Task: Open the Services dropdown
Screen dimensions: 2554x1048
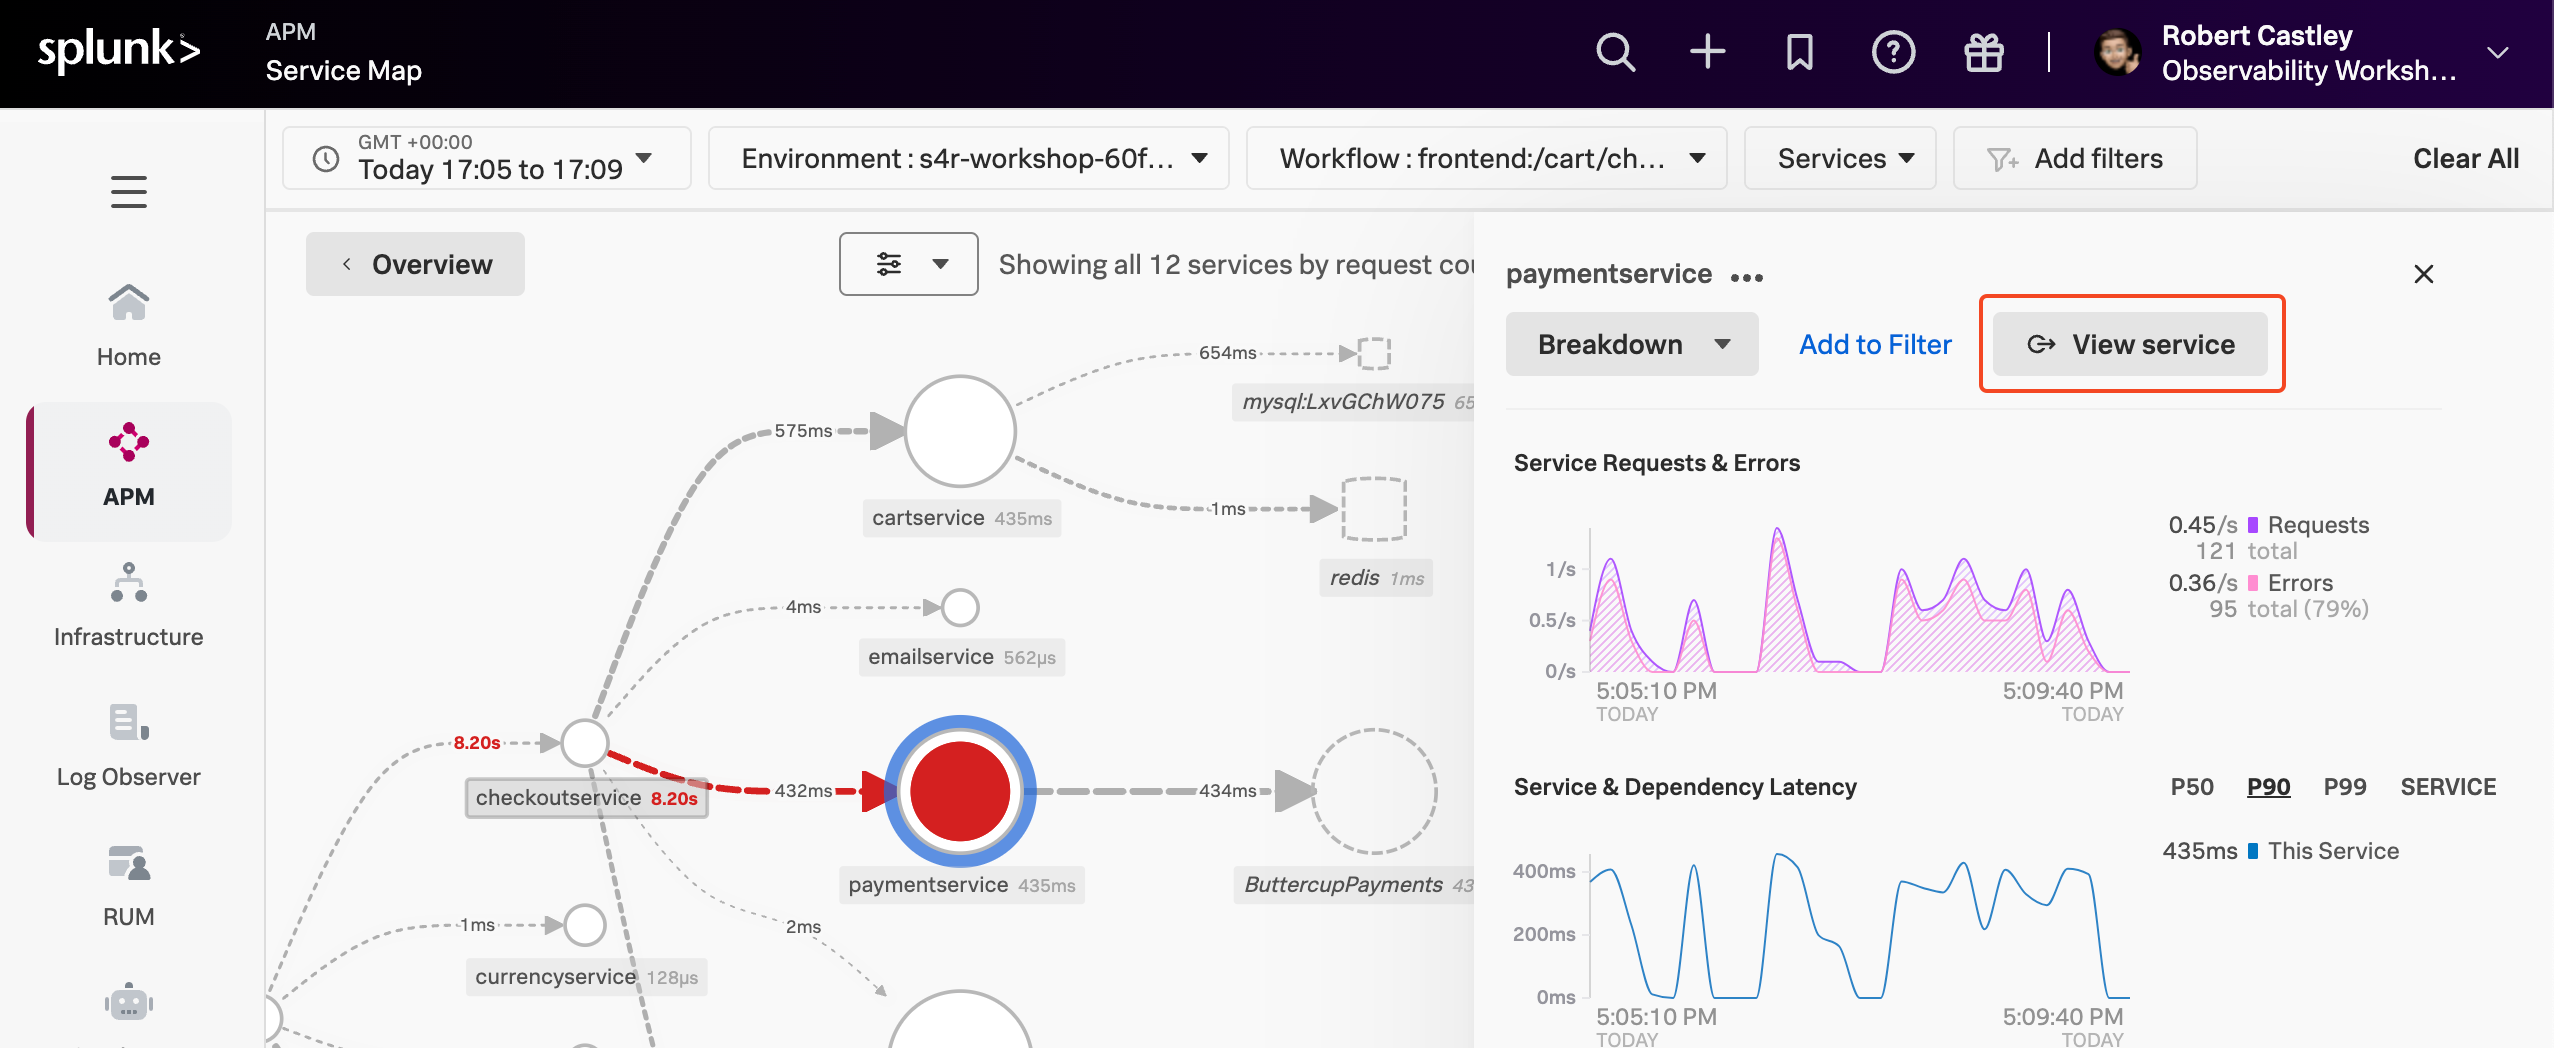Action: [1840, 158]
